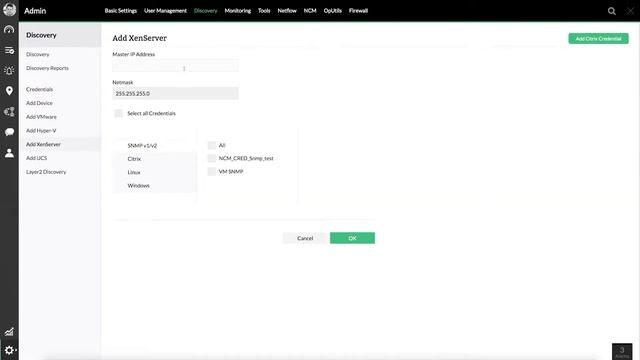640x360 pixels.
Task: Check the All credentials checkbox
Action: pos(211,145)
